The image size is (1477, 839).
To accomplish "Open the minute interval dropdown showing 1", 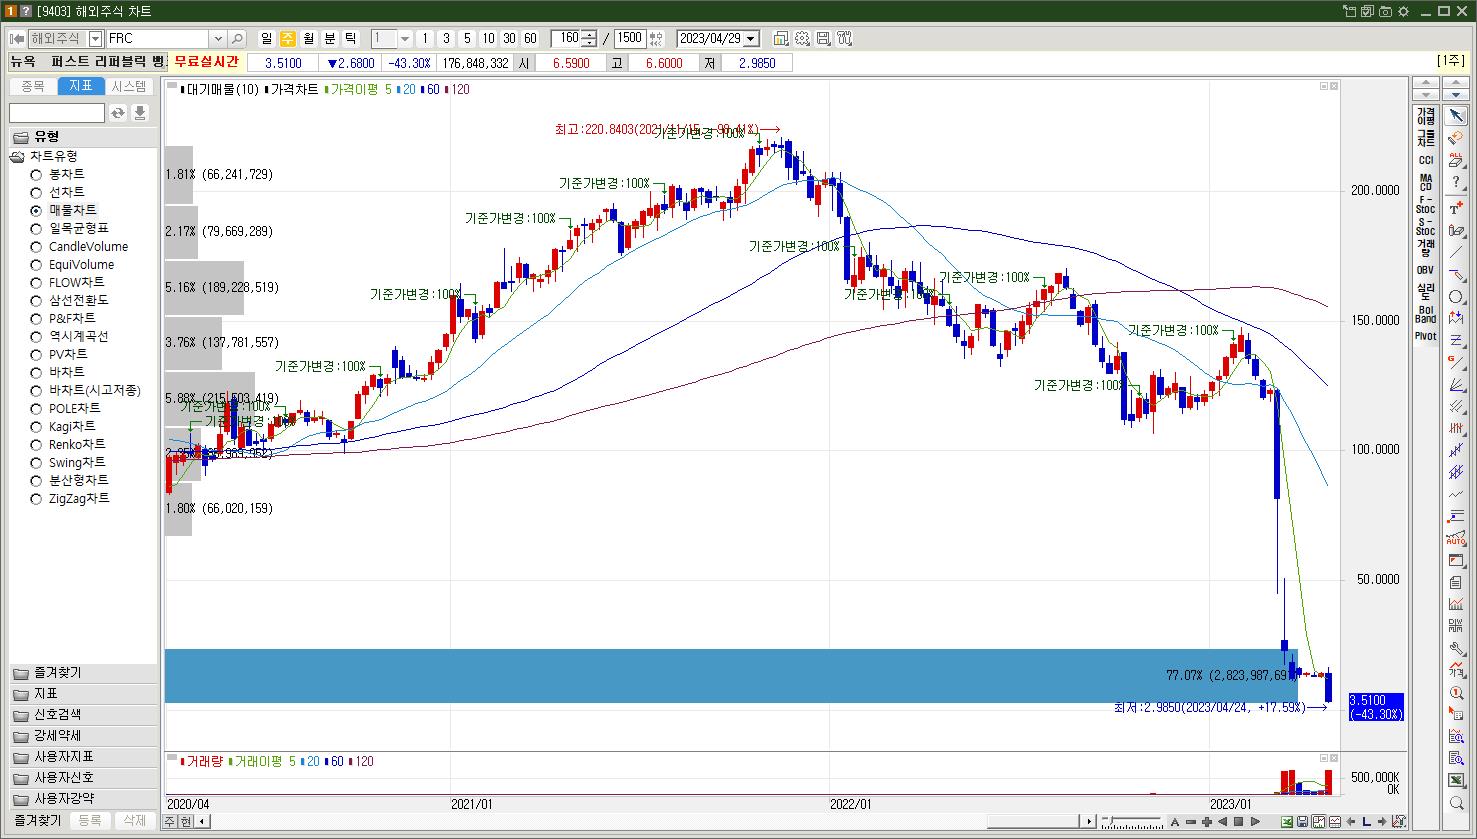I will pos(405,38).
